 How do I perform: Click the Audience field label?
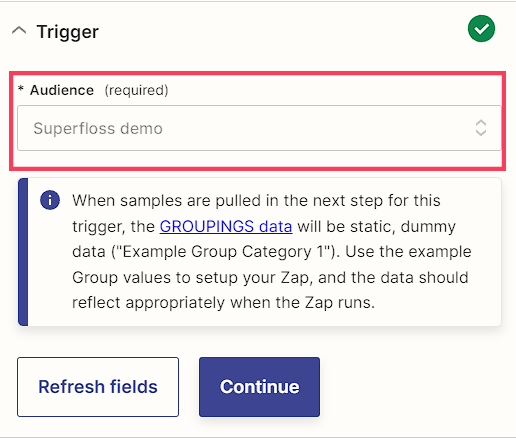[62, 90]
